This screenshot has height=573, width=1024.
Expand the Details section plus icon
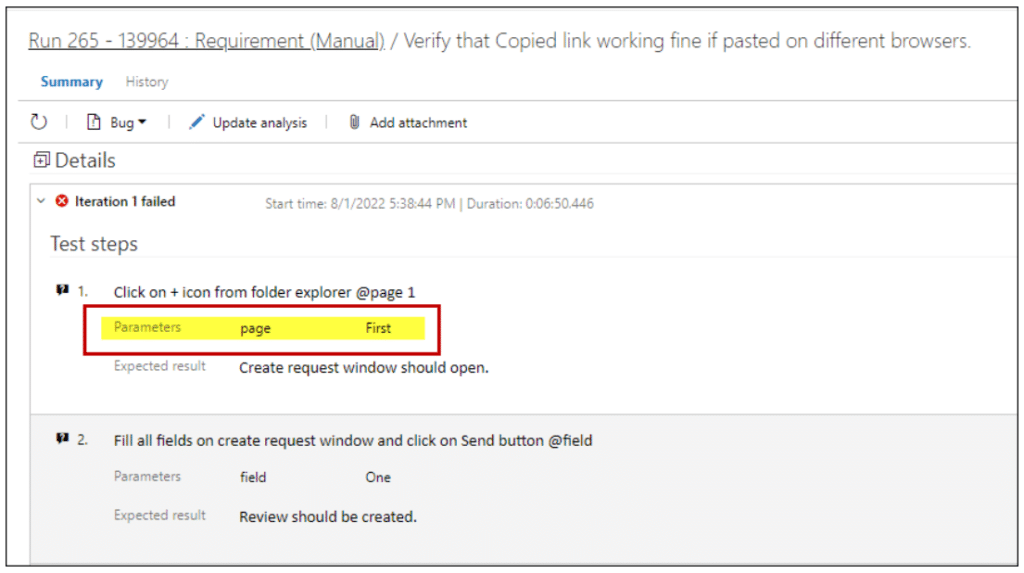(41, 160)
